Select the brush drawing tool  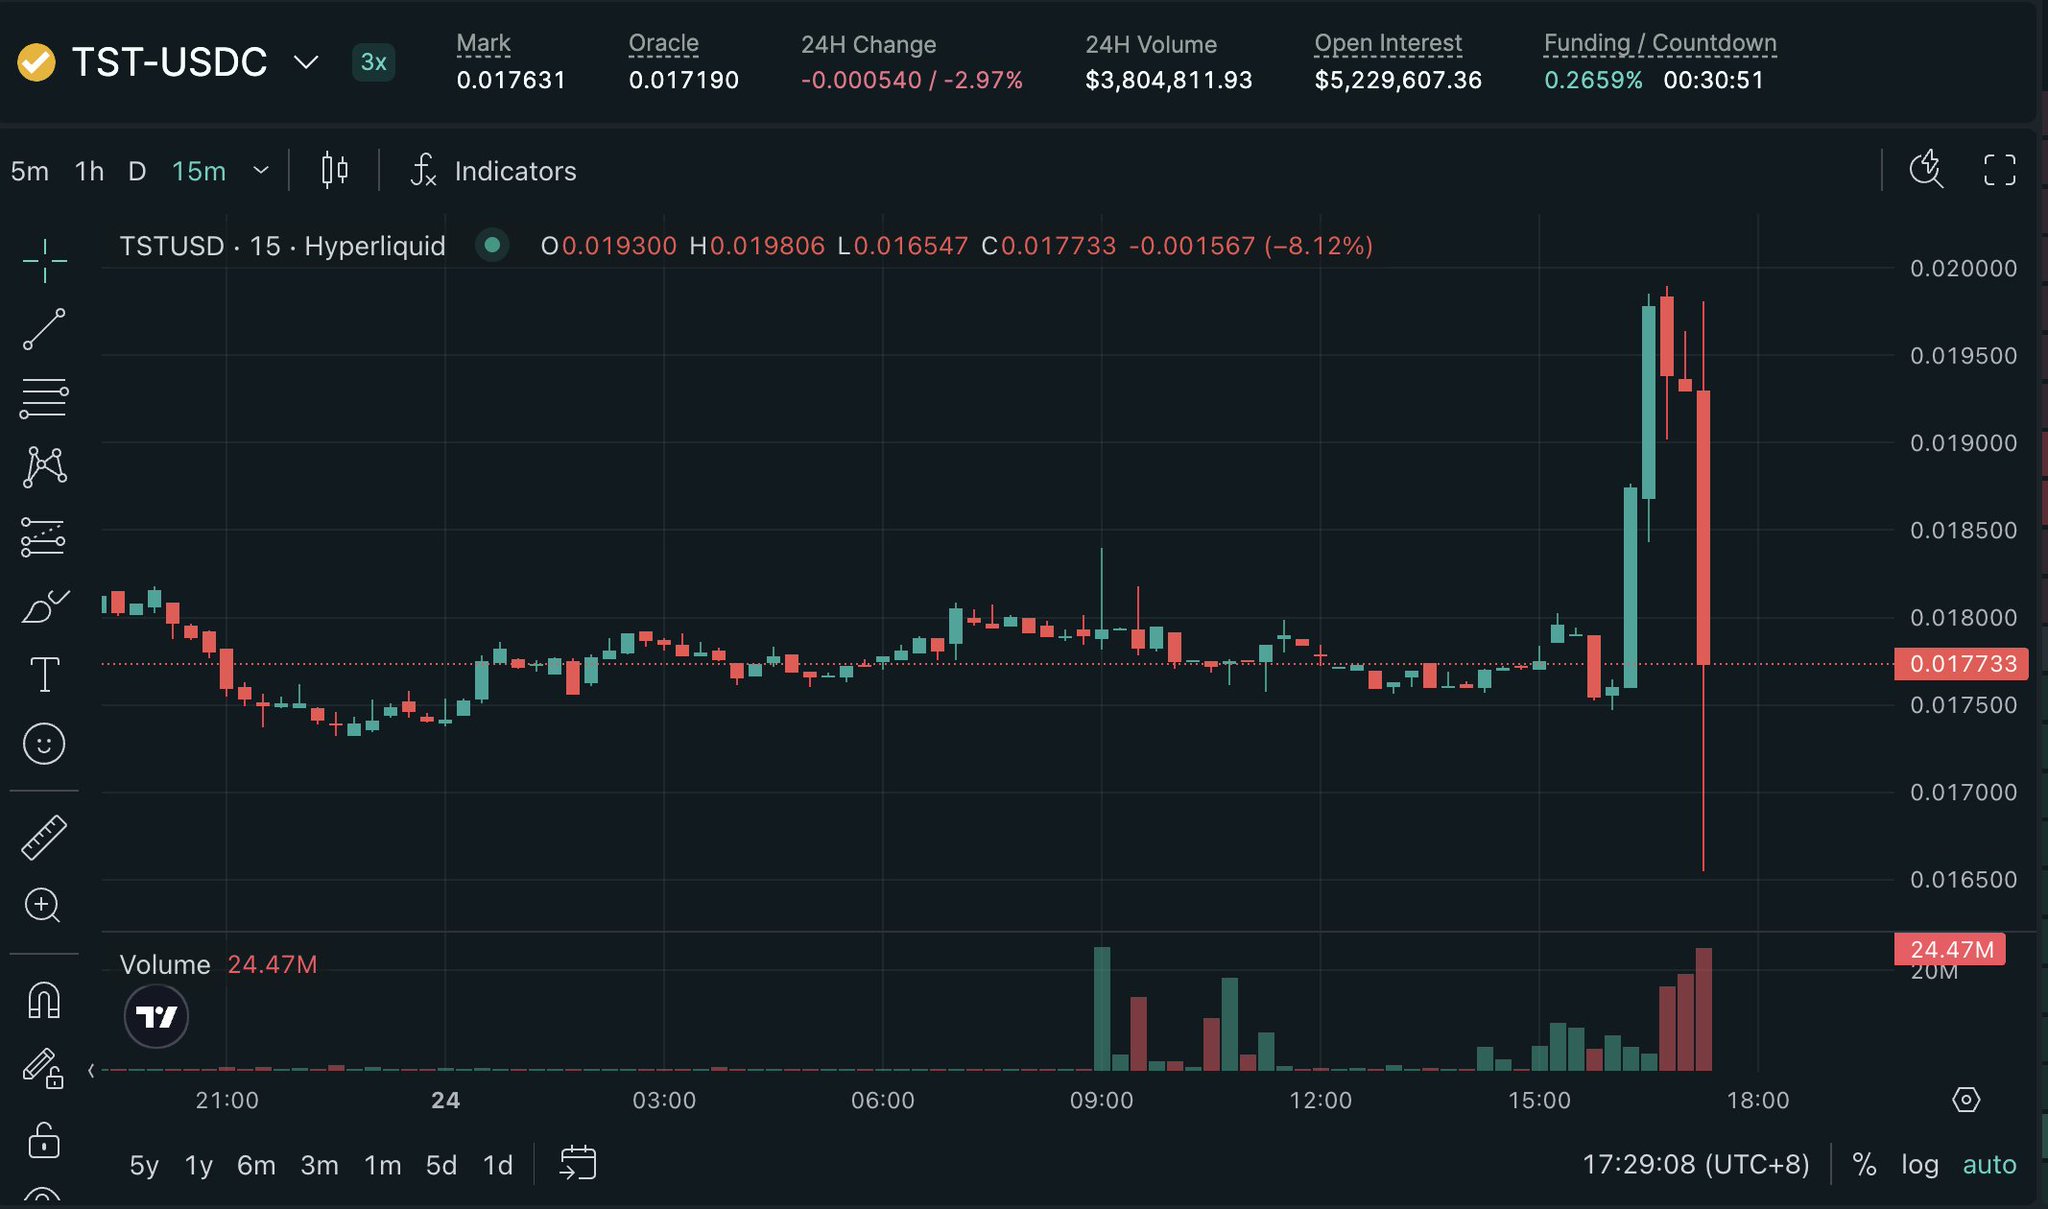pos(44,607)
